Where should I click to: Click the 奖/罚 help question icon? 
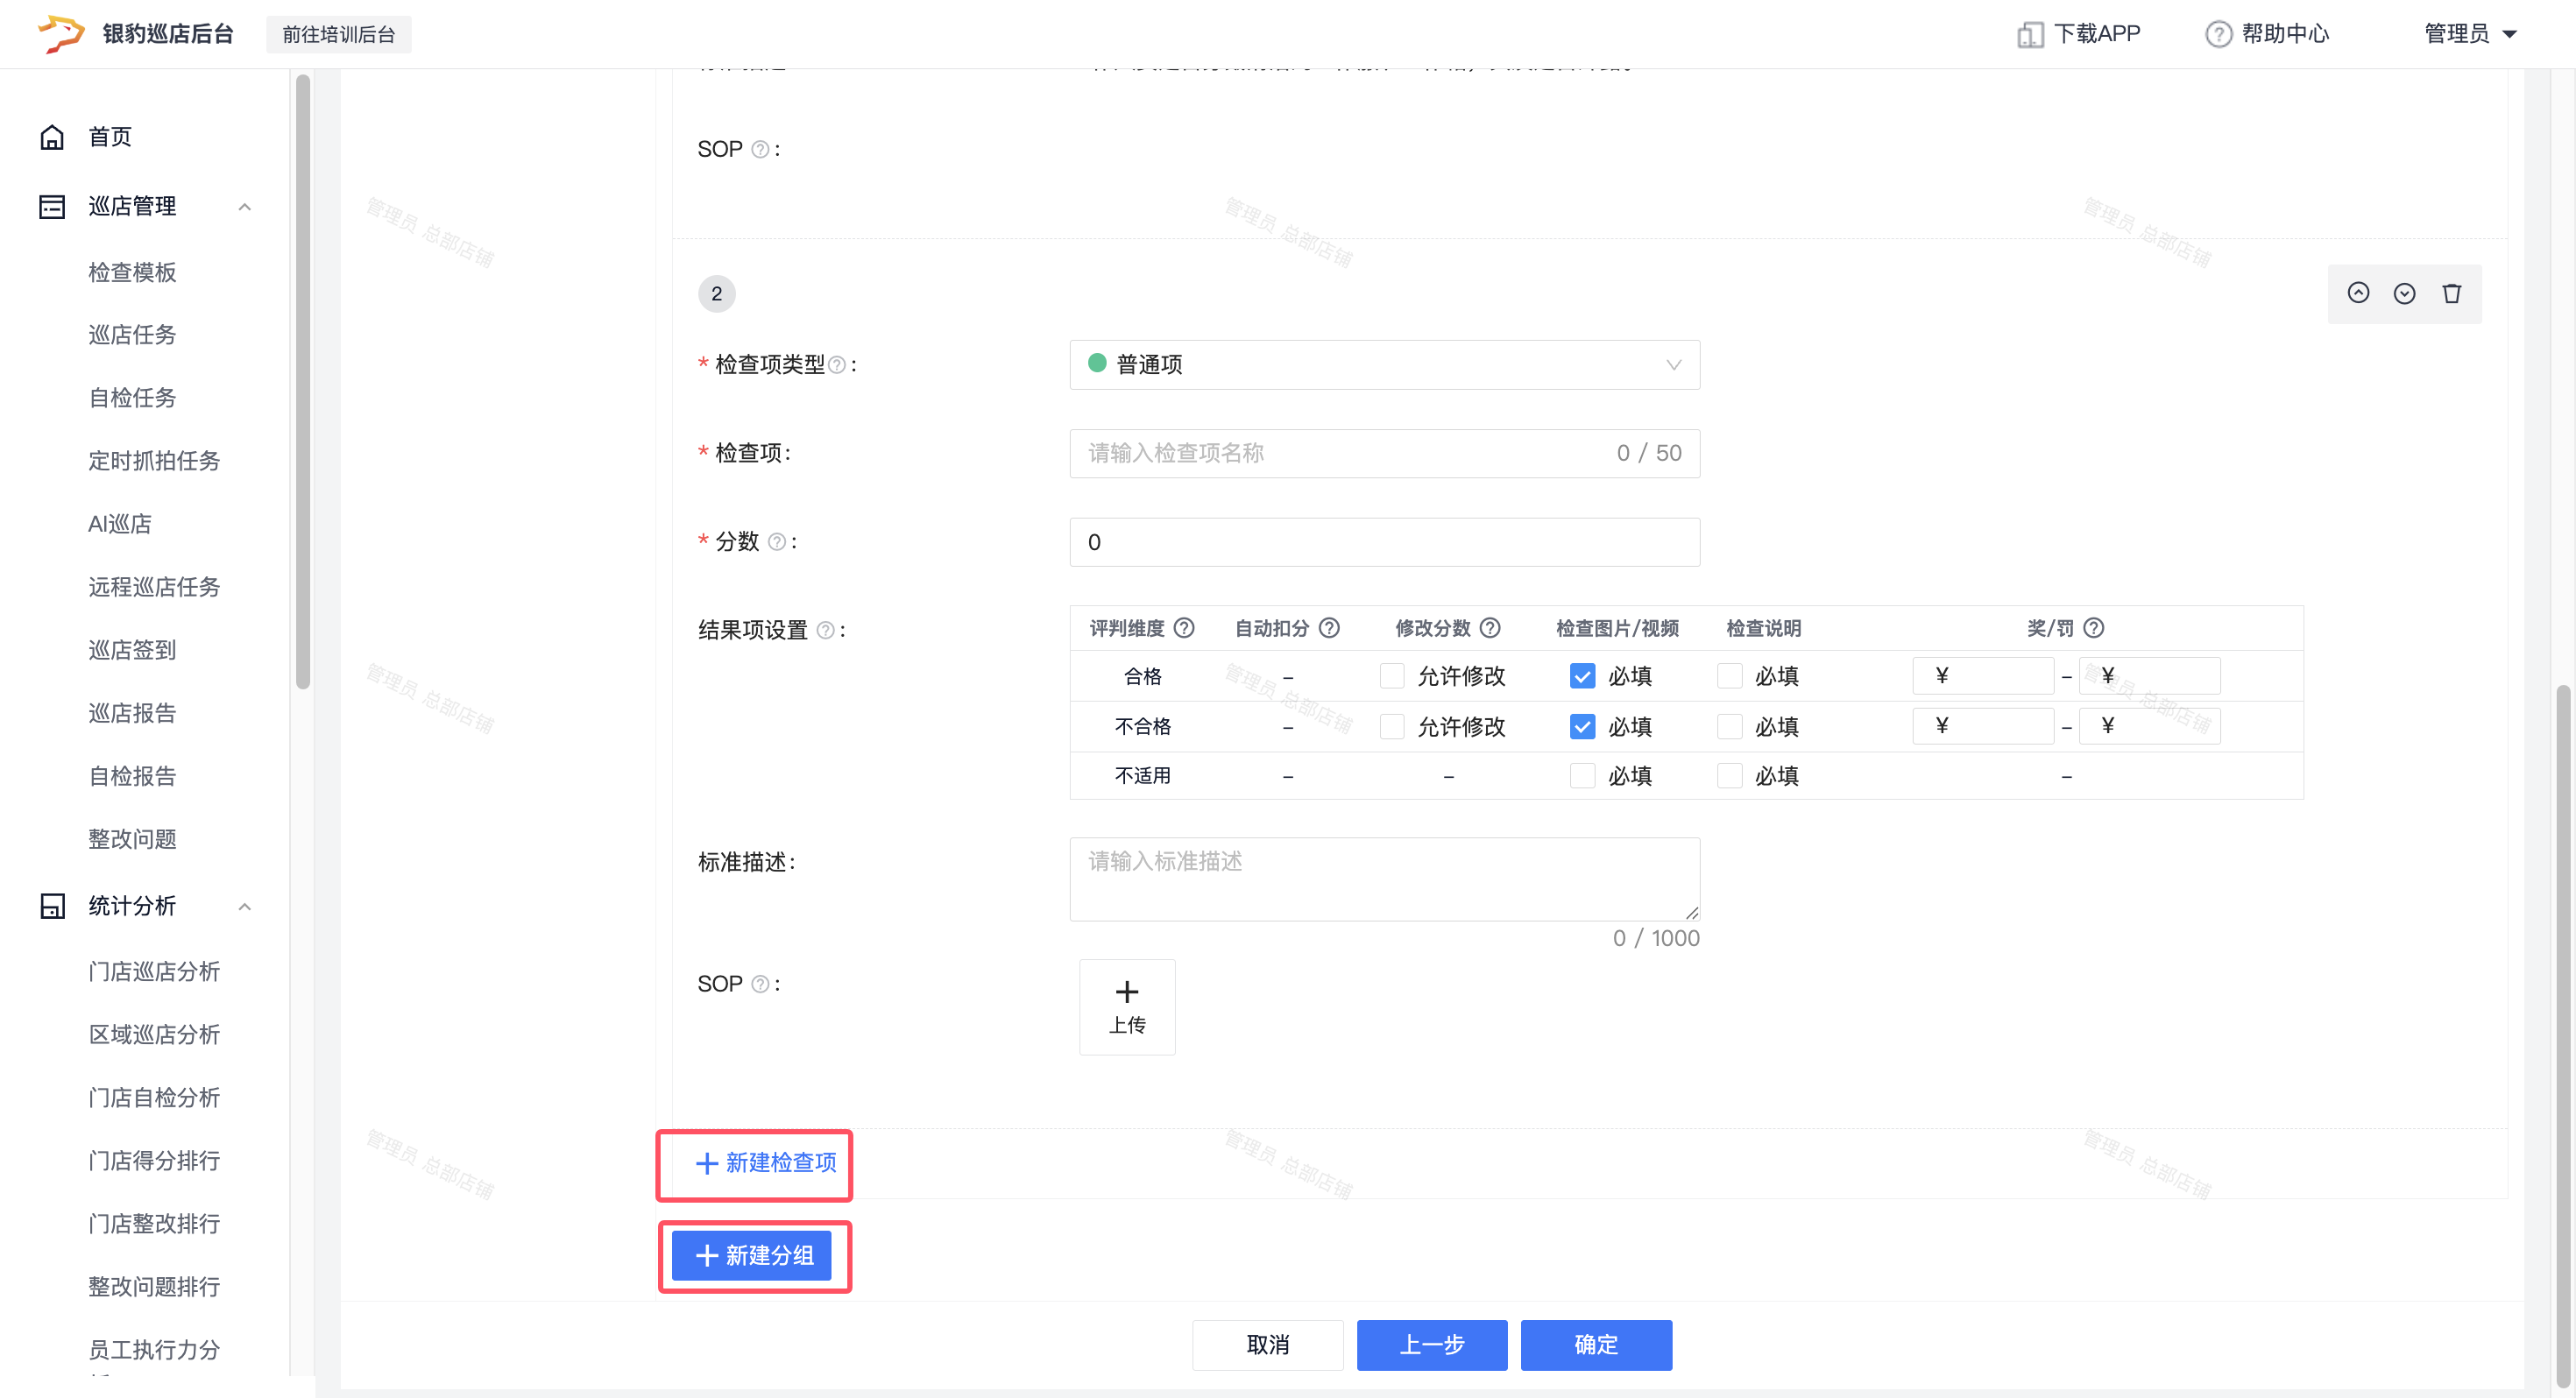tap(2093, 628)
